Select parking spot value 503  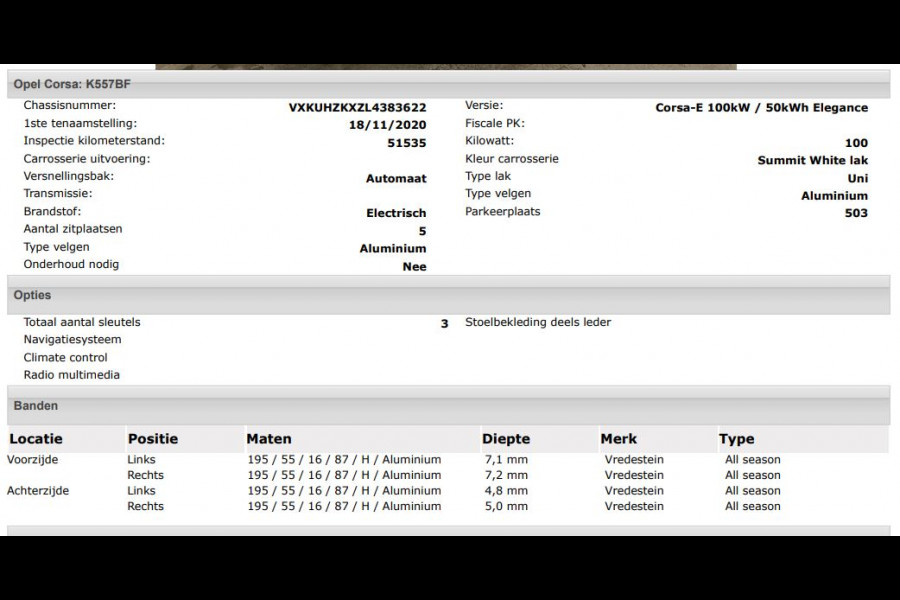(x=856, y=213)
